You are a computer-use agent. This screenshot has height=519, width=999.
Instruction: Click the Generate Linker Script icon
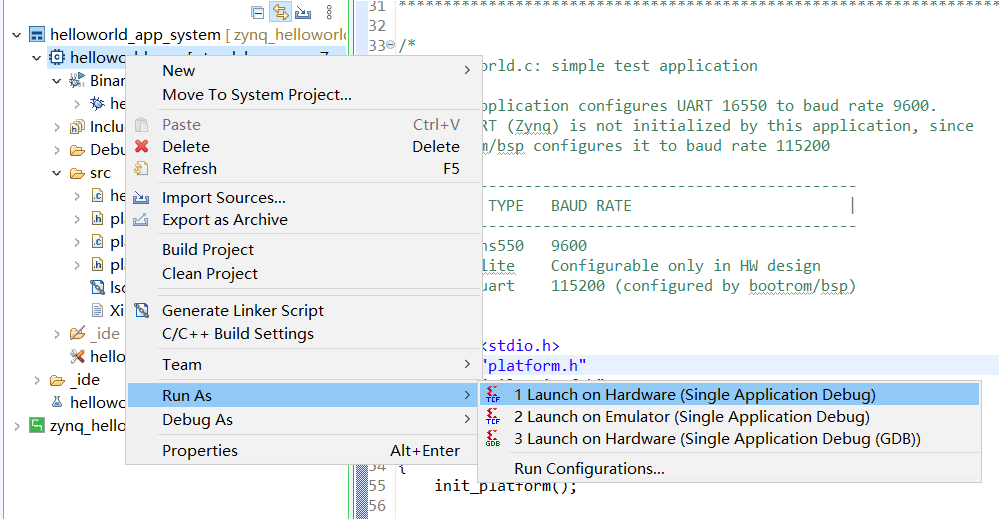coord(141,310)
